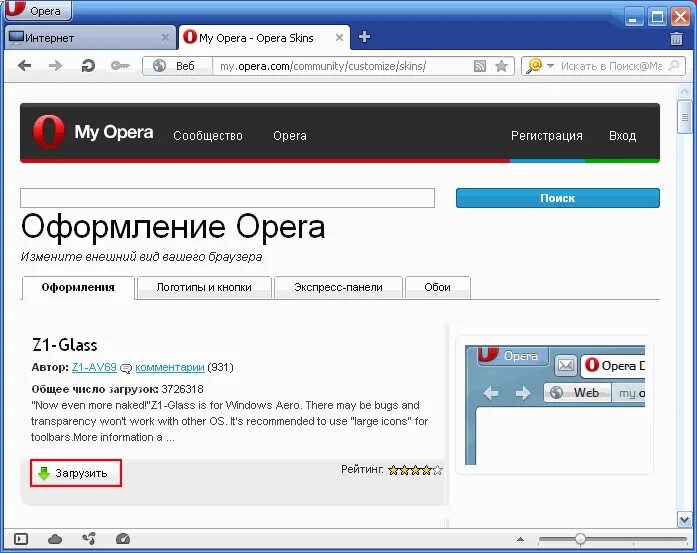
Task: Click the rating stars for Z1-Glass
Action: coord(415,470)
